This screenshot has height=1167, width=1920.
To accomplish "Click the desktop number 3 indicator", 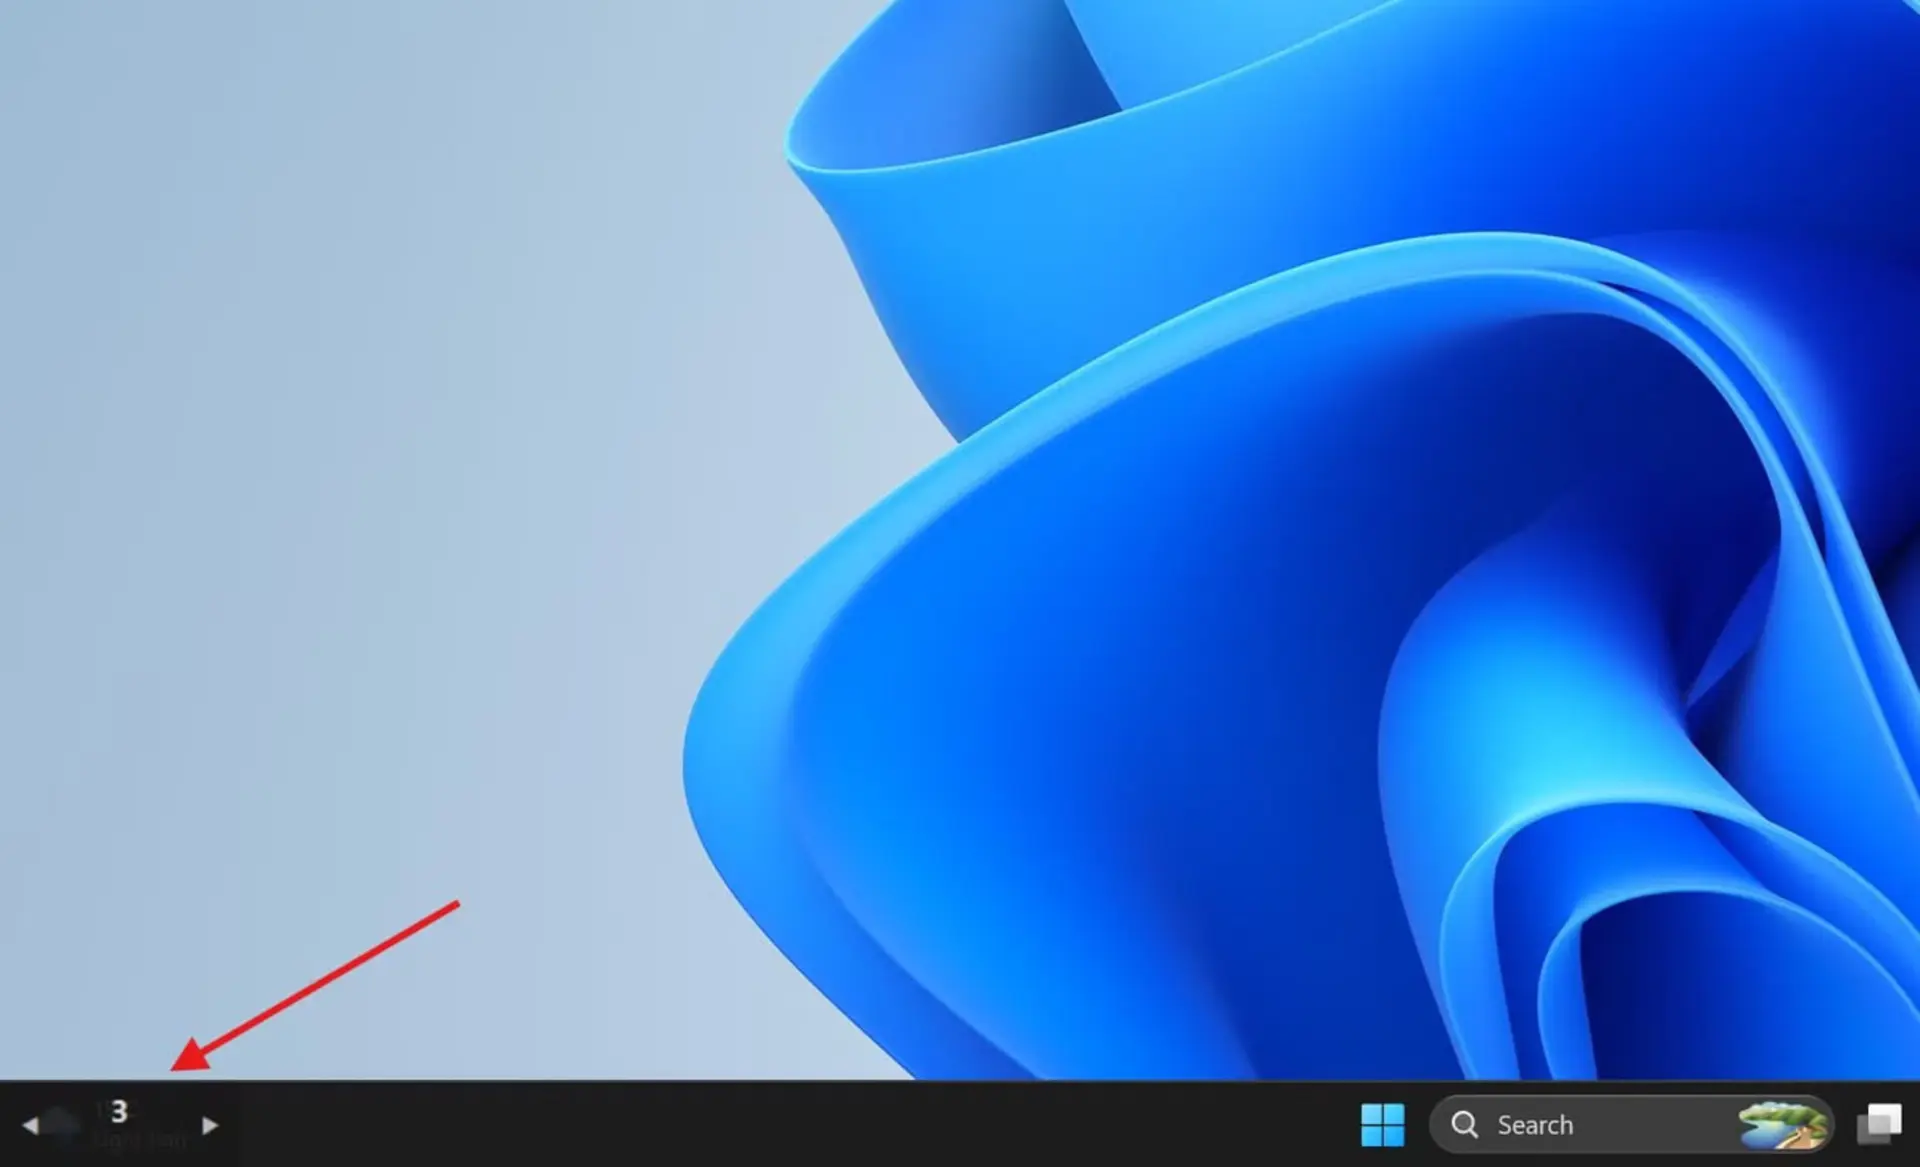I will pos(119,1111).
